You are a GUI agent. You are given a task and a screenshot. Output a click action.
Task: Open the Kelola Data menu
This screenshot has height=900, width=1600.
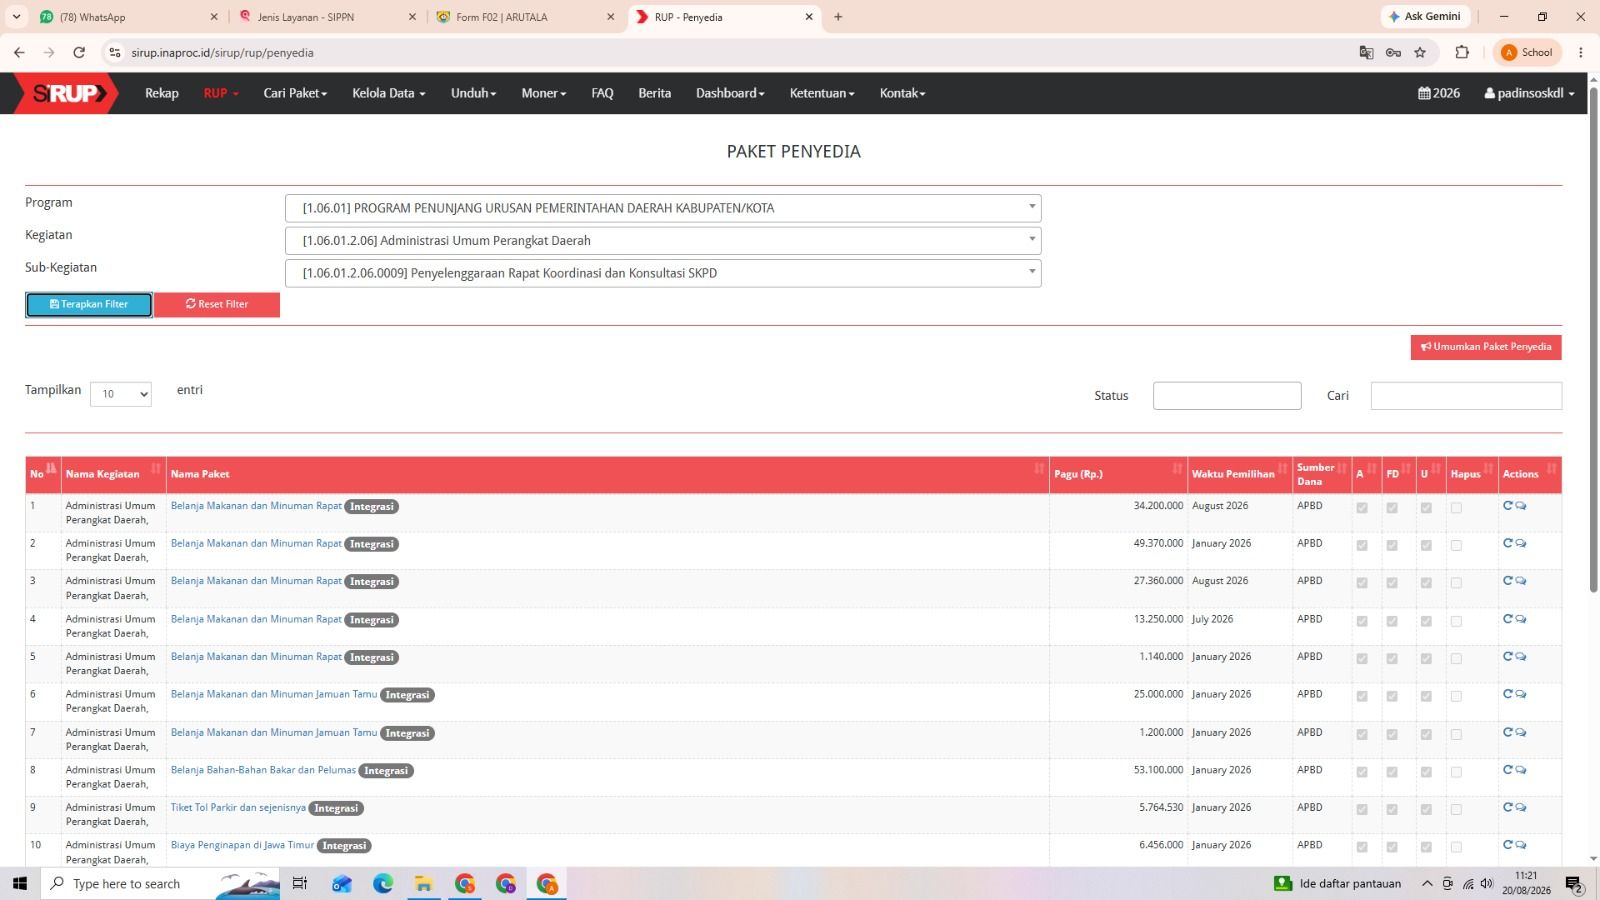pyautogui.click(x=388, y=93)
